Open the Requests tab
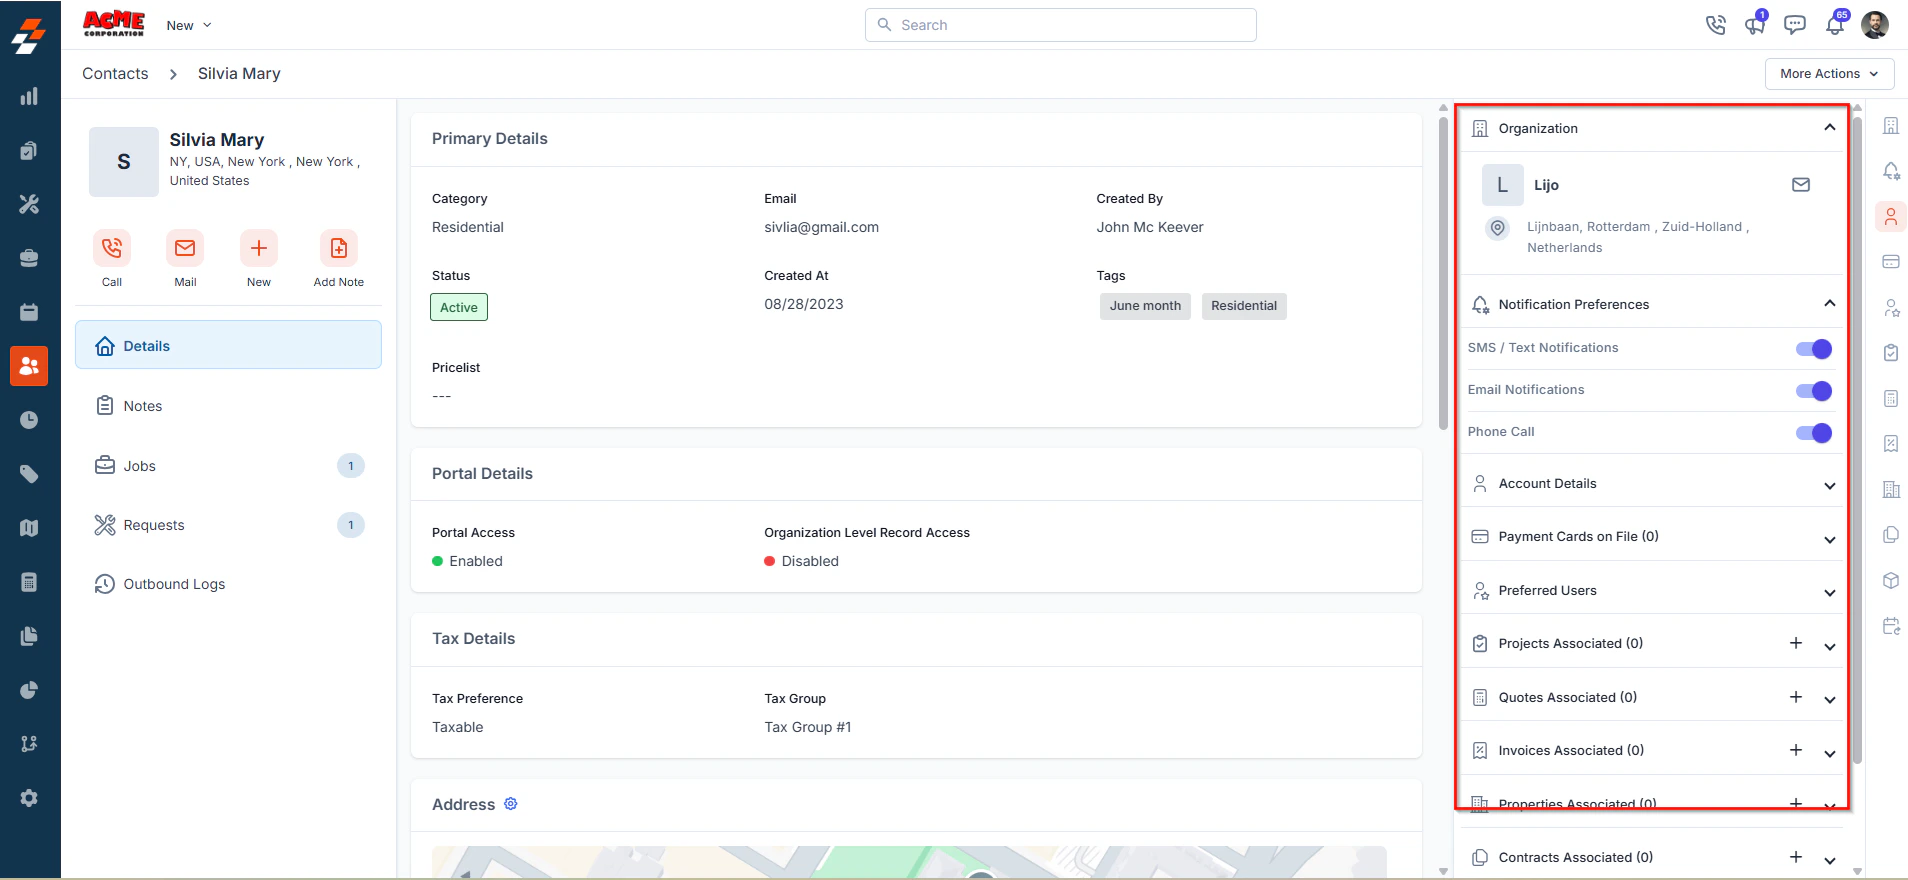Image resolution: width=1908 pixels, height=880 pixels. pyautogui.click(x=228, y=525)
